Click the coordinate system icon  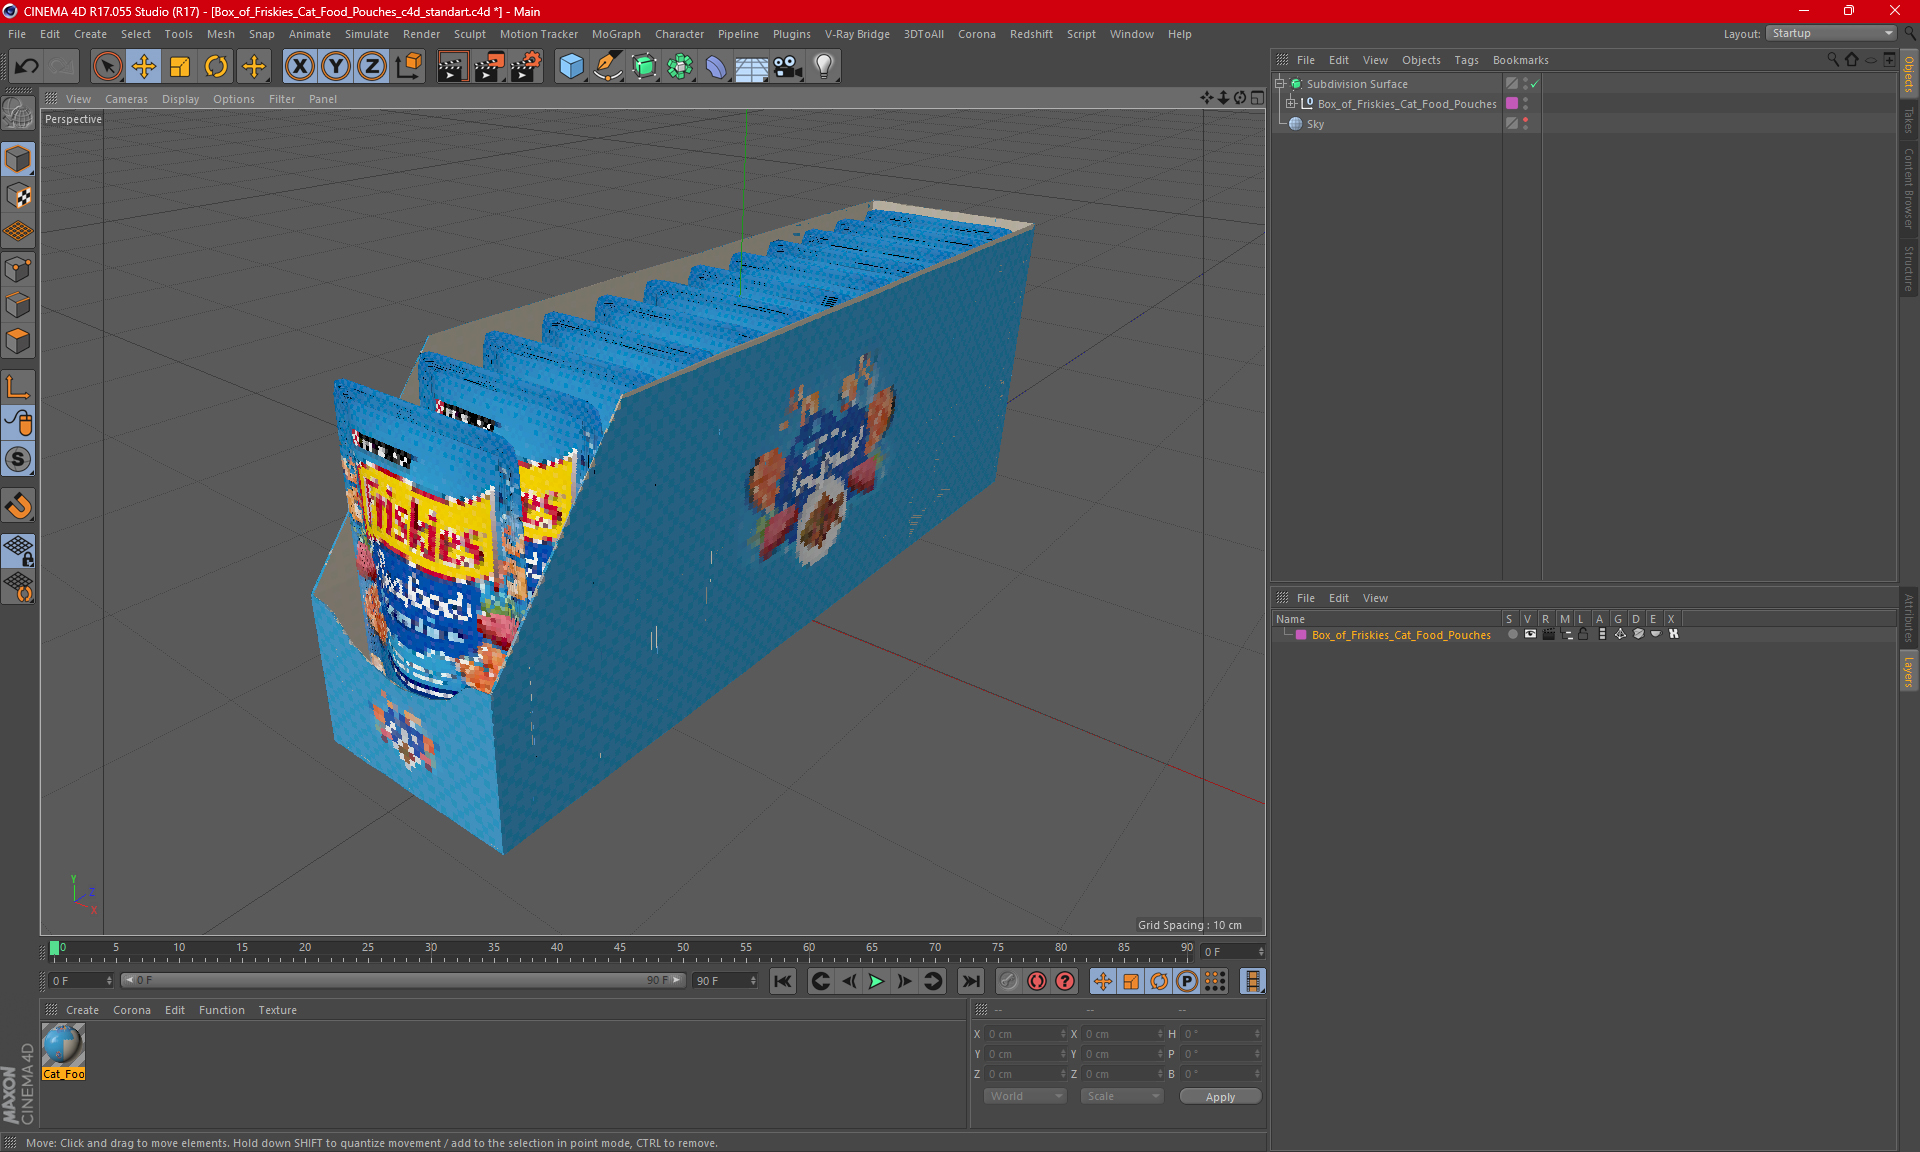[x=408, y=66]
